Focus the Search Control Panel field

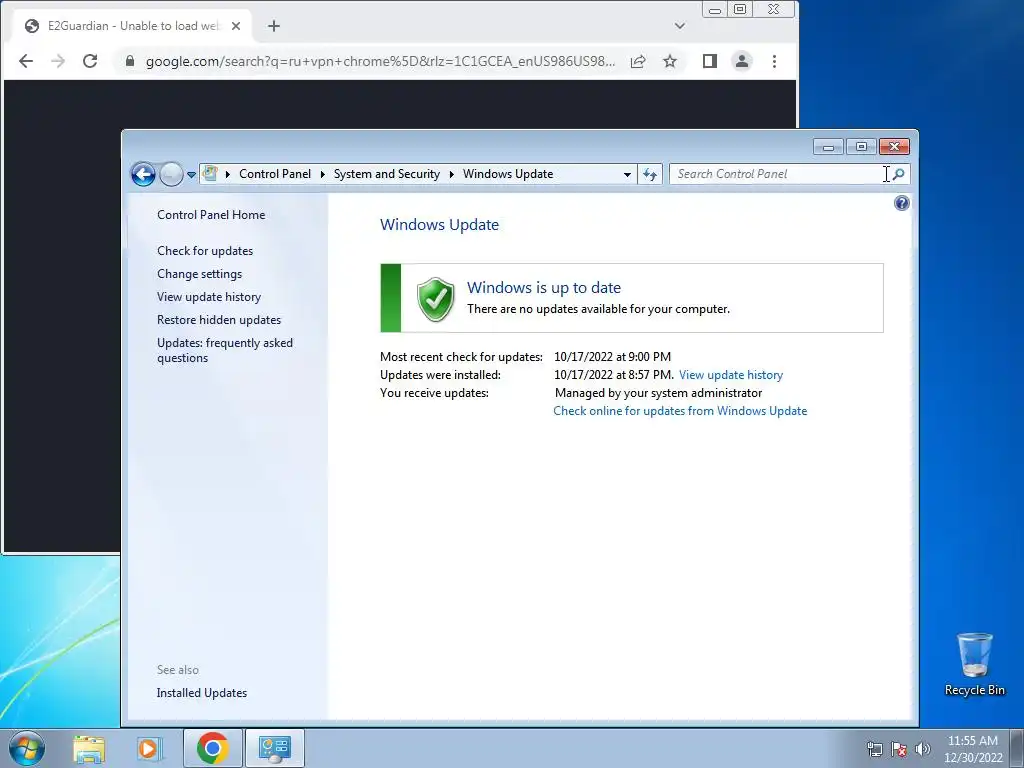click(x=777, y=174)
